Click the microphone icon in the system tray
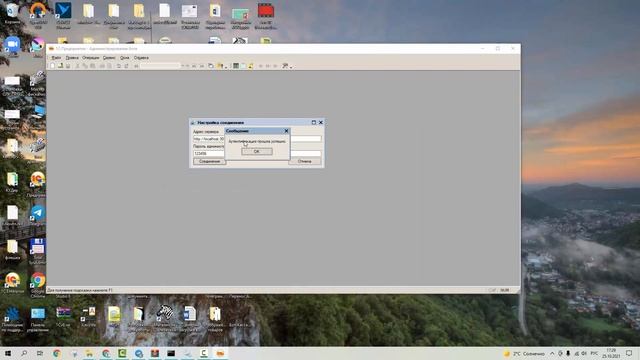Screen dimensions: 640x360 [568, 353]
